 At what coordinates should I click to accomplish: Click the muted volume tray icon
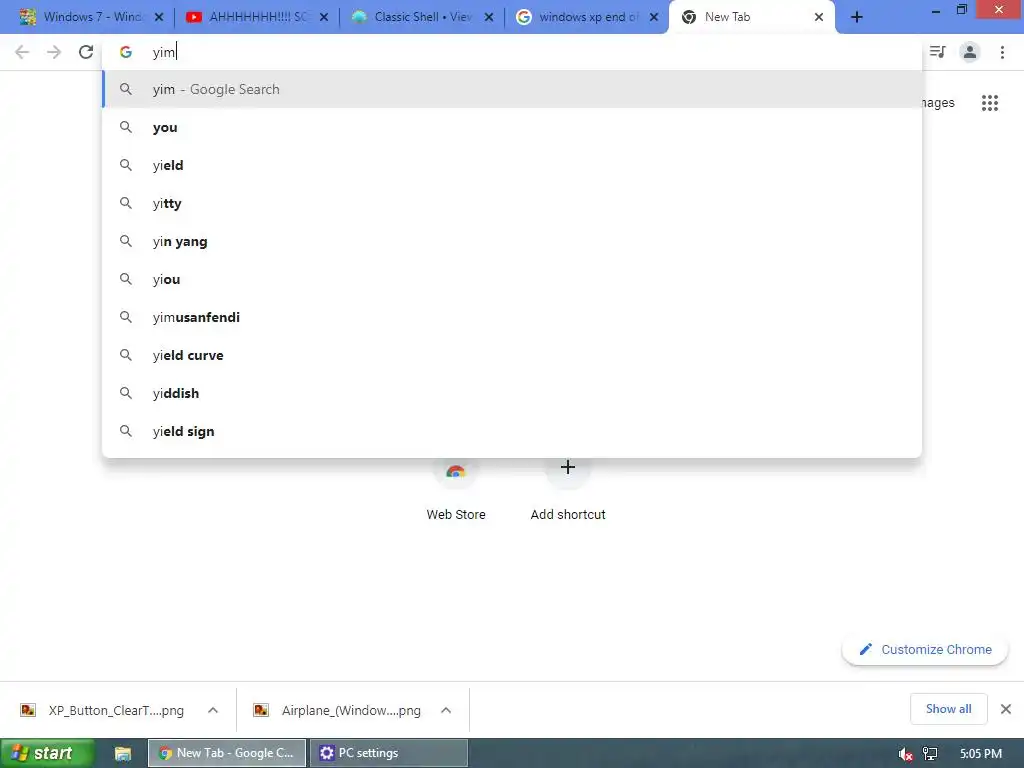(905, 754)
